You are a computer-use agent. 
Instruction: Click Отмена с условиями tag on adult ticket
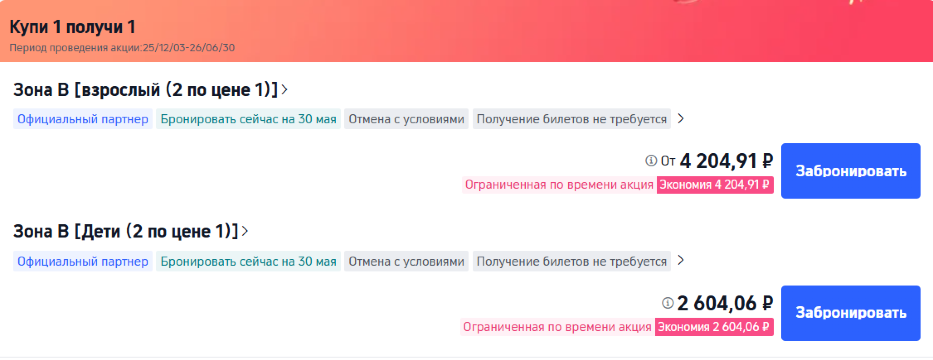[406, 119]
